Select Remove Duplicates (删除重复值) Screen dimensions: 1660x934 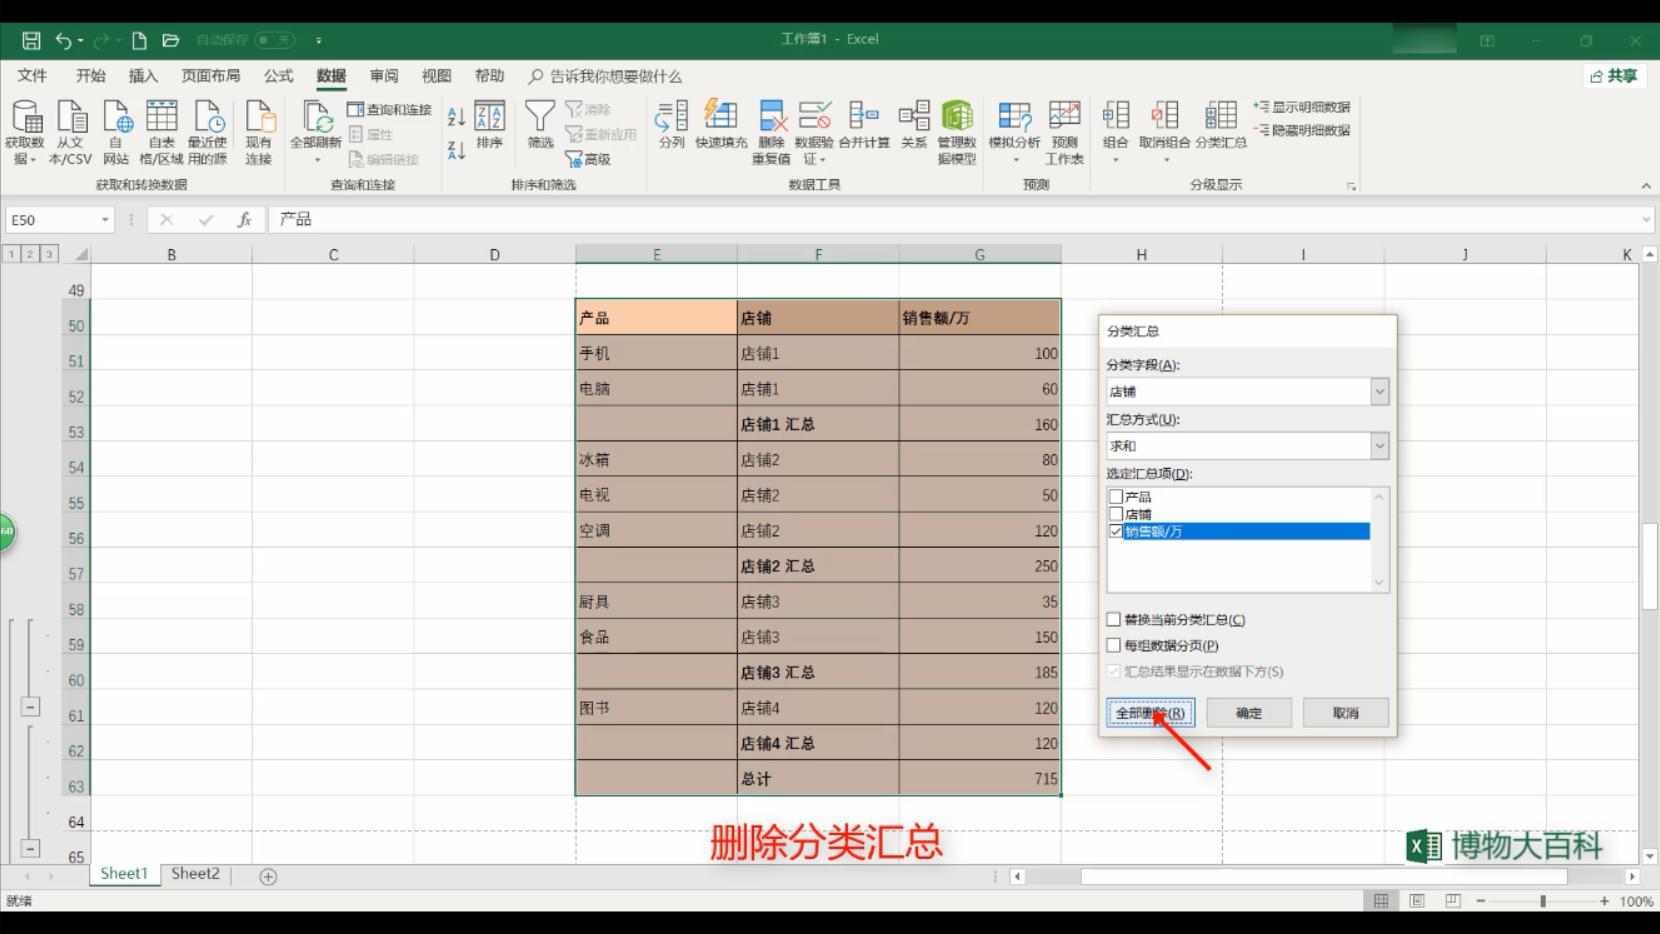[x=770, y=128]
